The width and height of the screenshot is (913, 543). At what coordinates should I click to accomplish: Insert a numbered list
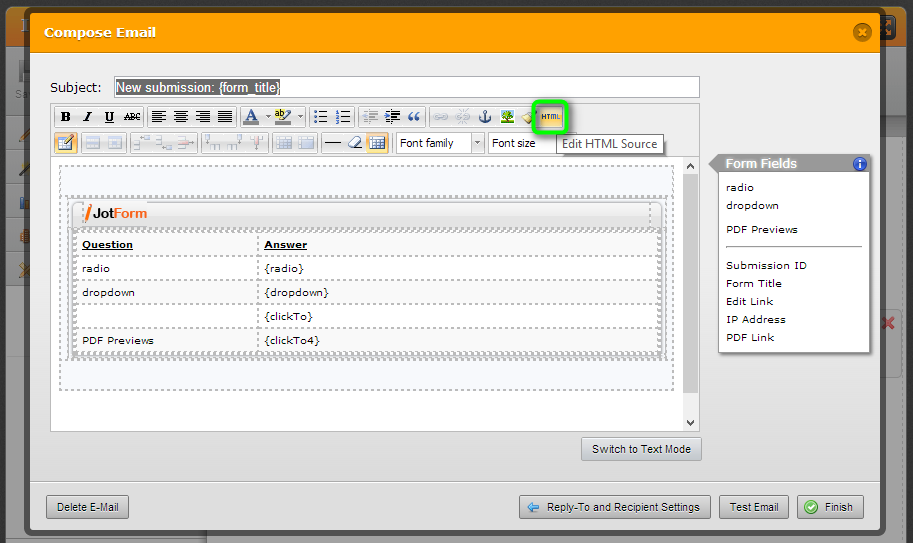coord(343,117)
